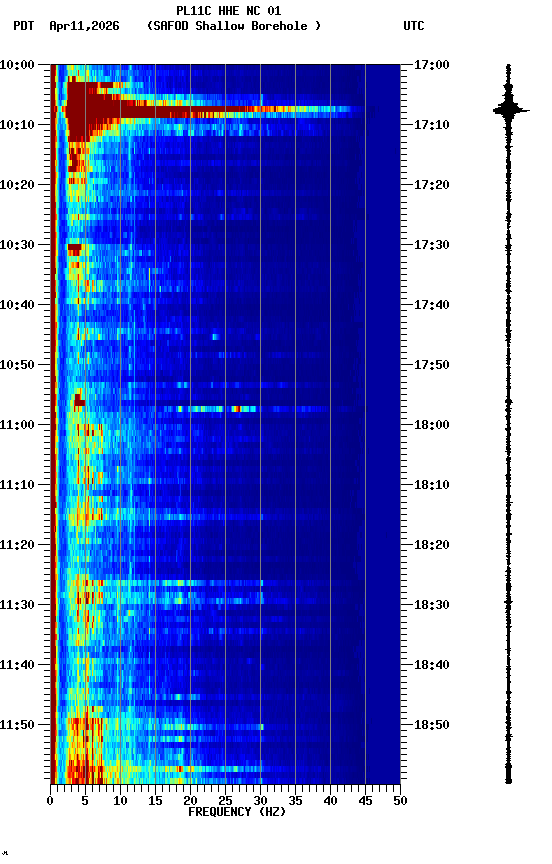This screenshot has height=864, width=552.
Task: Click the date Apr11,2026
Action: [x=84, y=26]
